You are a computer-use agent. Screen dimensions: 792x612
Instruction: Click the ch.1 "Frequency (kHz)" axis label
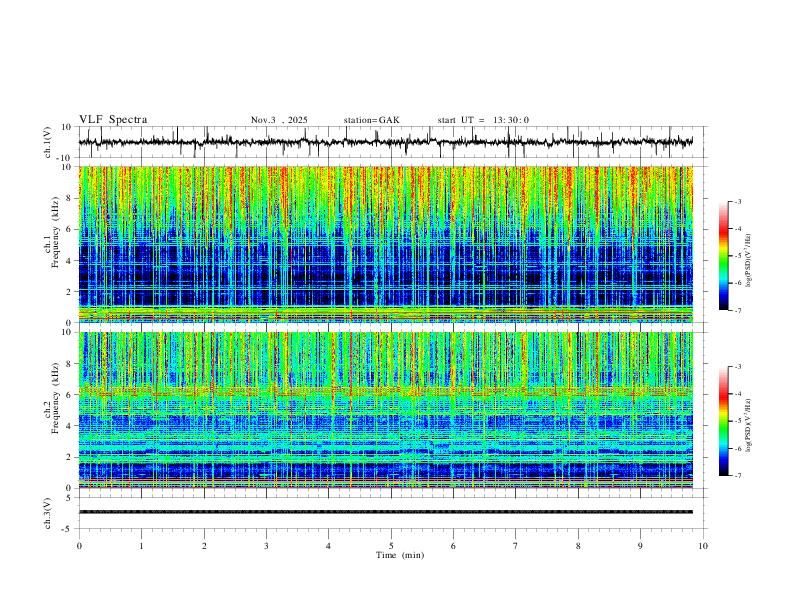click(56, 232)
